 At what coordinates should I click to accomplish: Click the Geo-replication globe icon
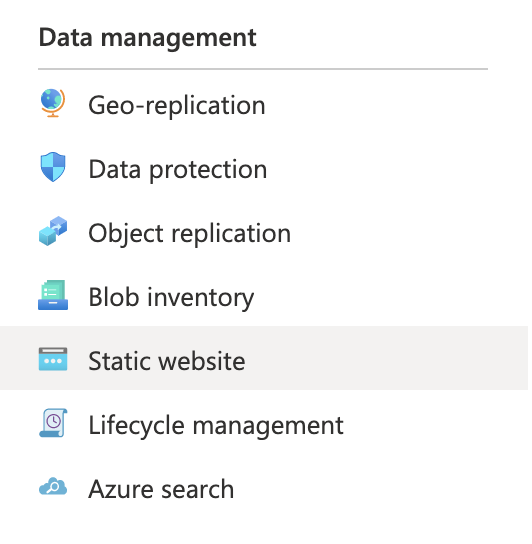(53, 103)
